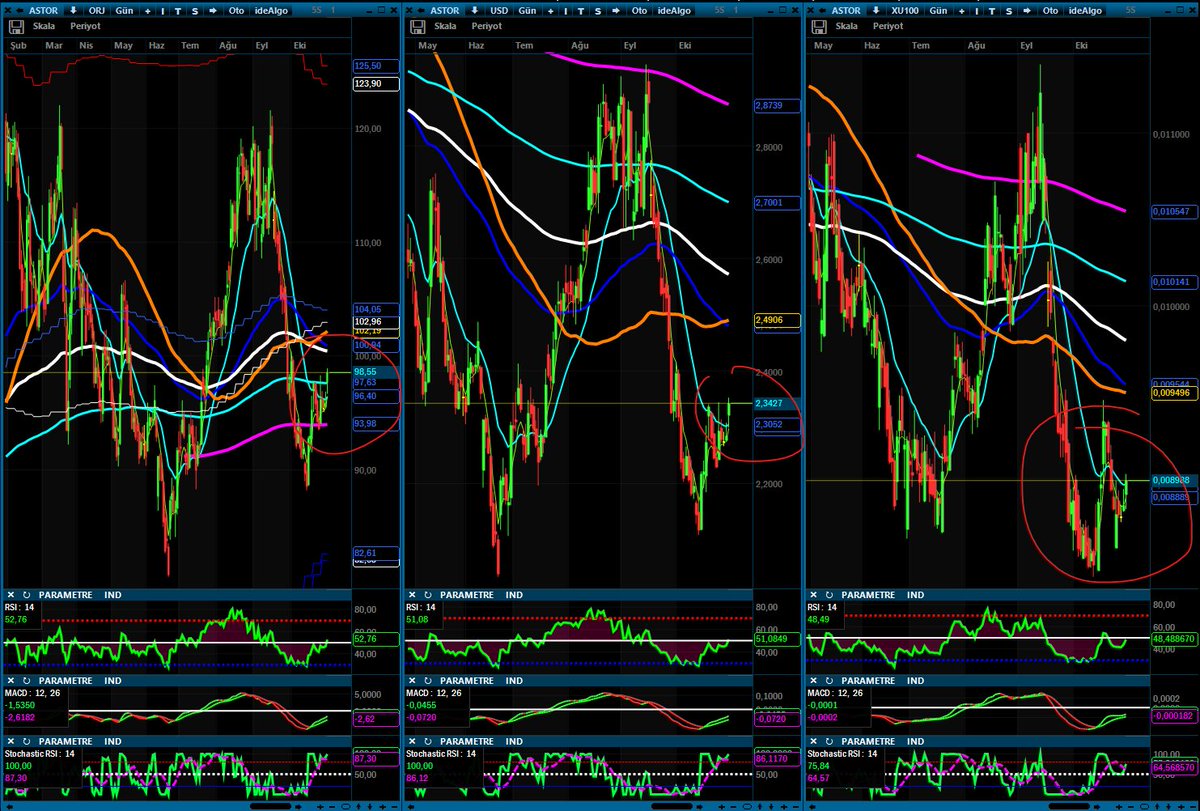Open the symbol down-arrow dropdown in the USD window
1200x811 pixels.
click(473, 11)
